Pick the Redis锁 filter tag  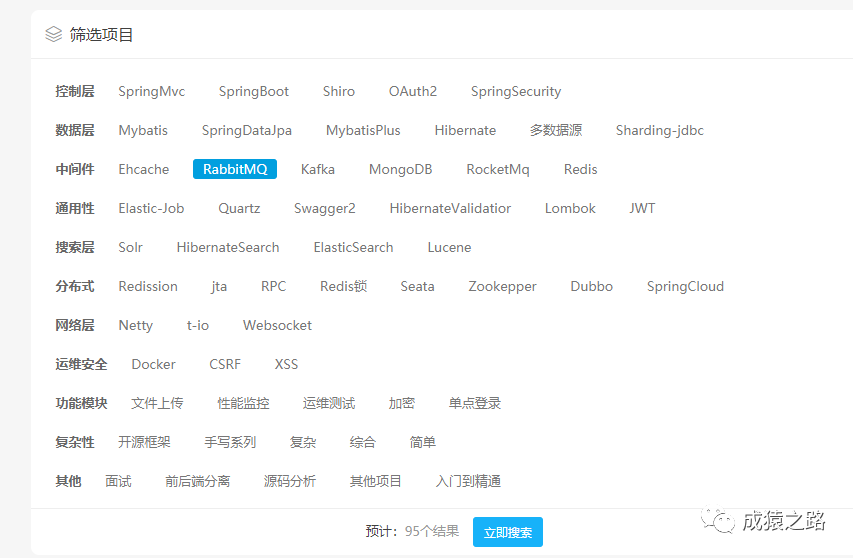tap(343, 287)
